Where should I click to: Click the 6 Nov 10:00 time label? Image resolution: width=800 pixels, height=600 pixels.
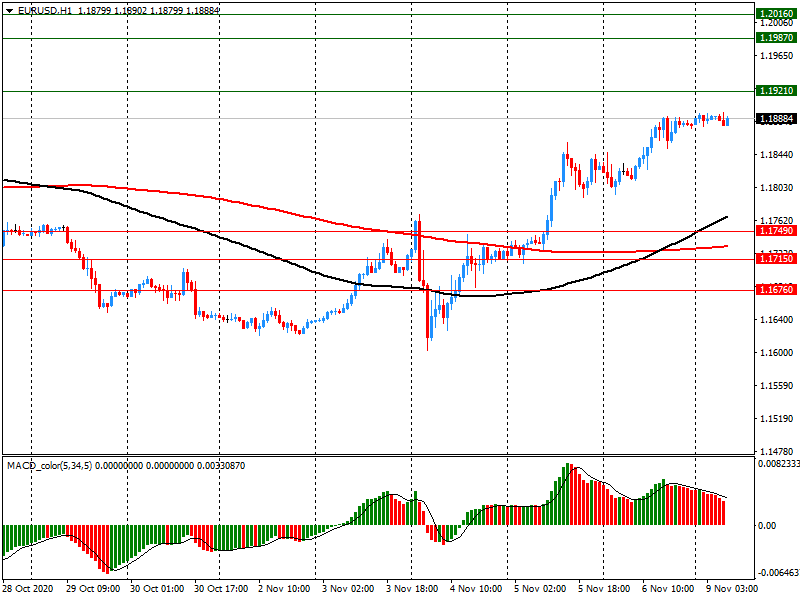pyautogui.click(x=668, y=589)
